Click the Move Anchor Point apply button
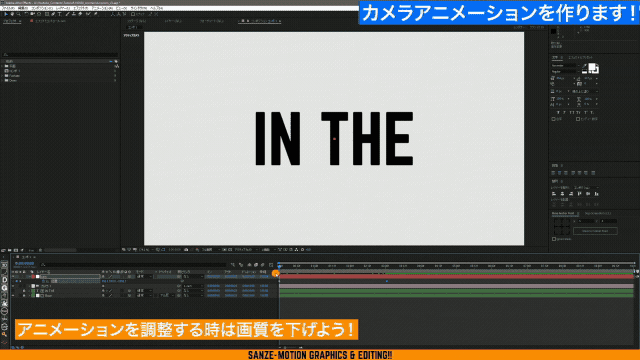Viewport: 640px width, 360px height. click(x=596, y=231)
